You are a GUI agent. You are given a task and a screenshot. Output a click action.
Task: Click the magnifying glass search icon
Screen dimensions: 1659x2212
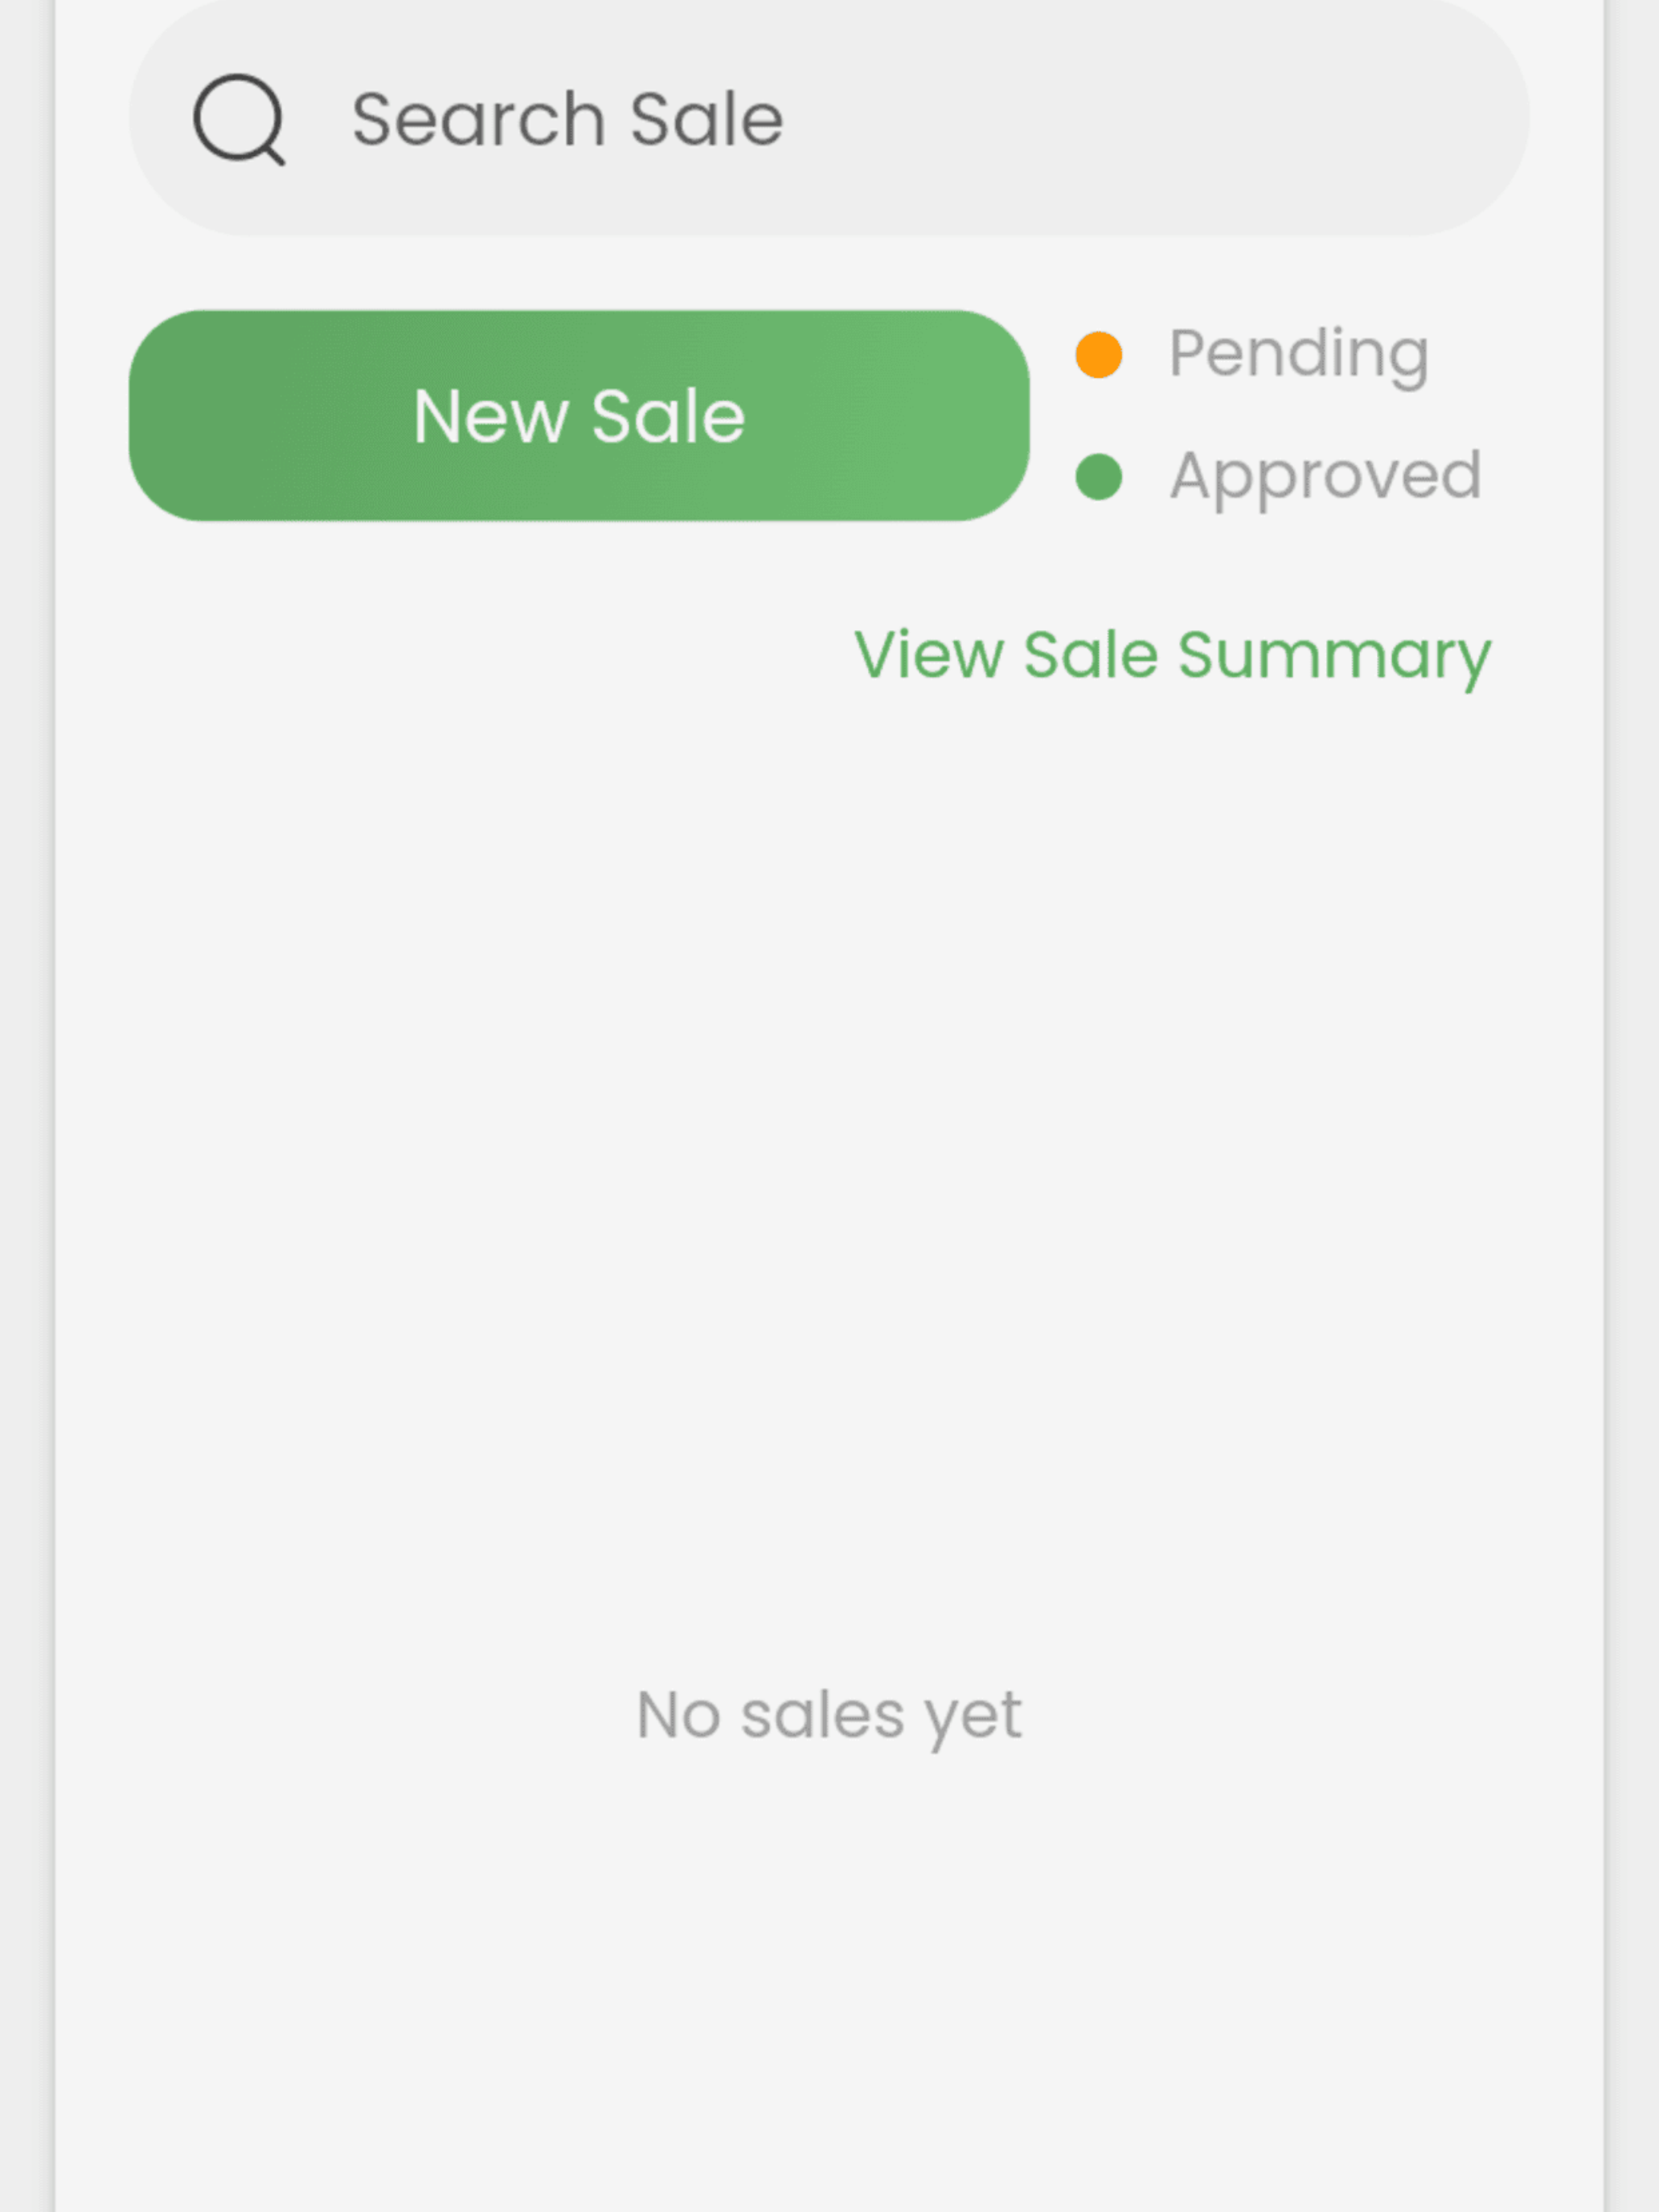(x=239, y=119)
